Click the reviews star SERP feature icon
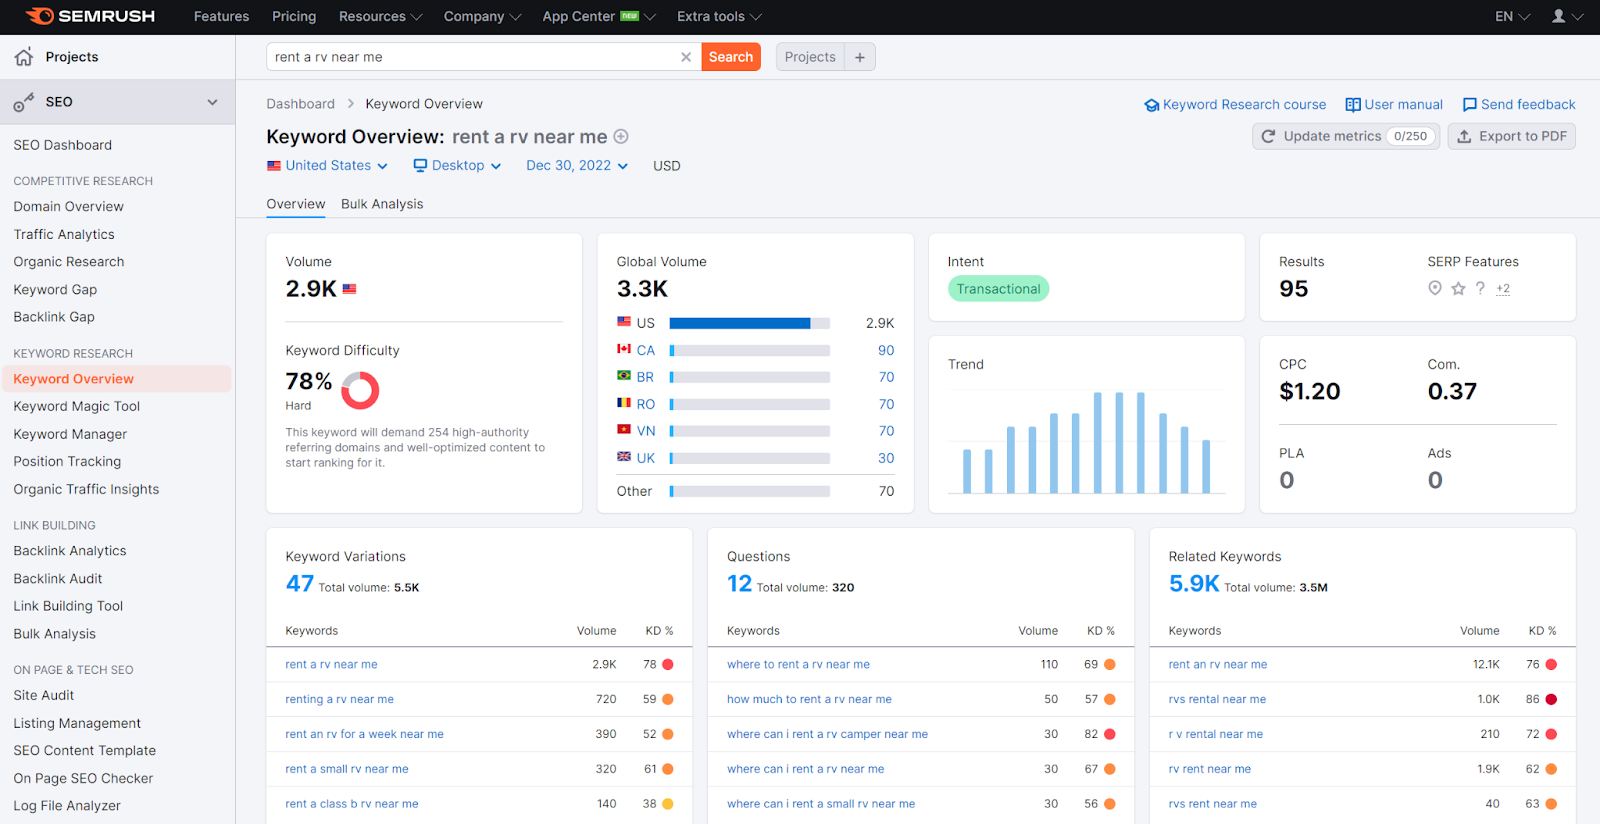Viewport: 1600px width, 824px height. coord(1458,288)
